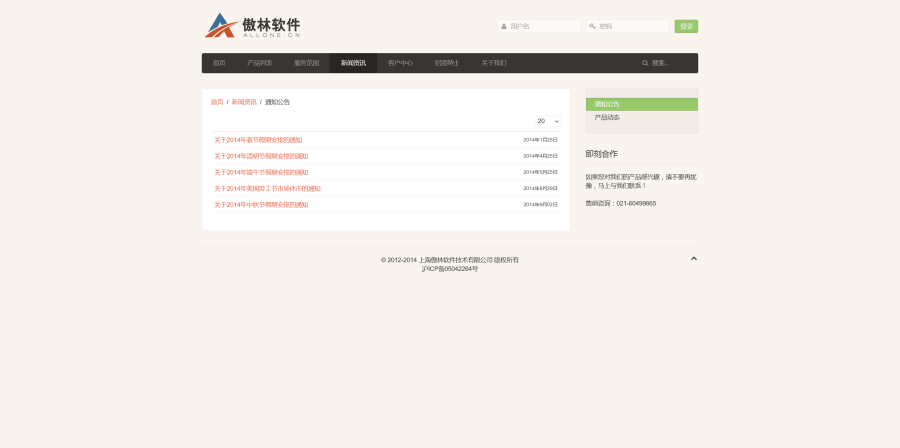Click the back-to-top chevron icon in footer
The image size is (900, 448).
point(694,259)
